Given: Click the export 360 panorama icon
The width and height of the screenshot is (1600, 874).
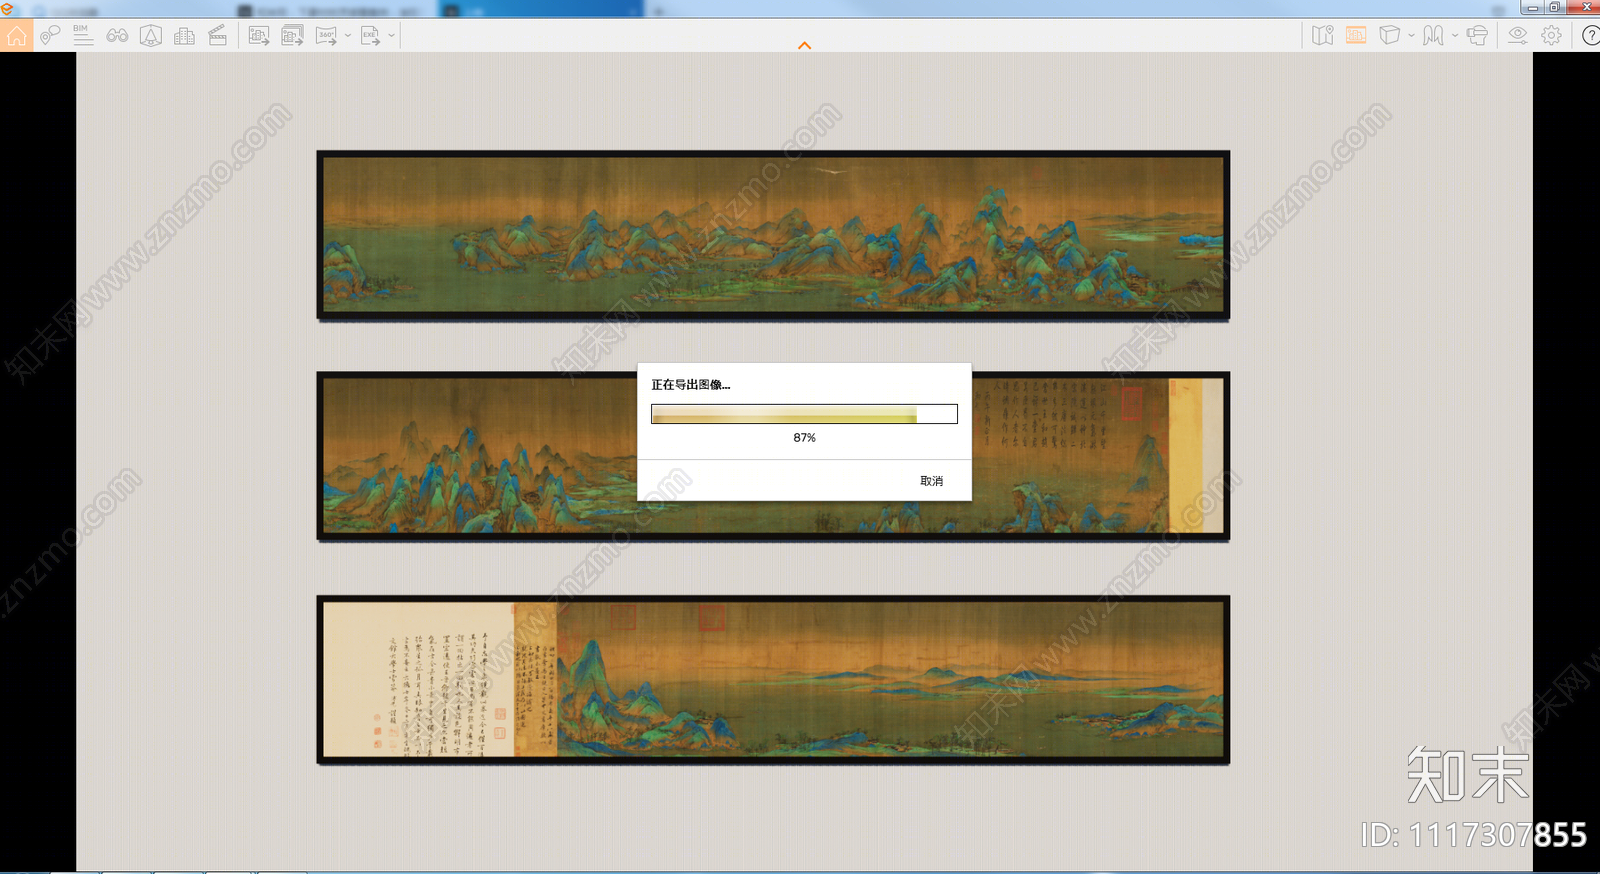Looking at the screenshot, I should tap(327, 36).
